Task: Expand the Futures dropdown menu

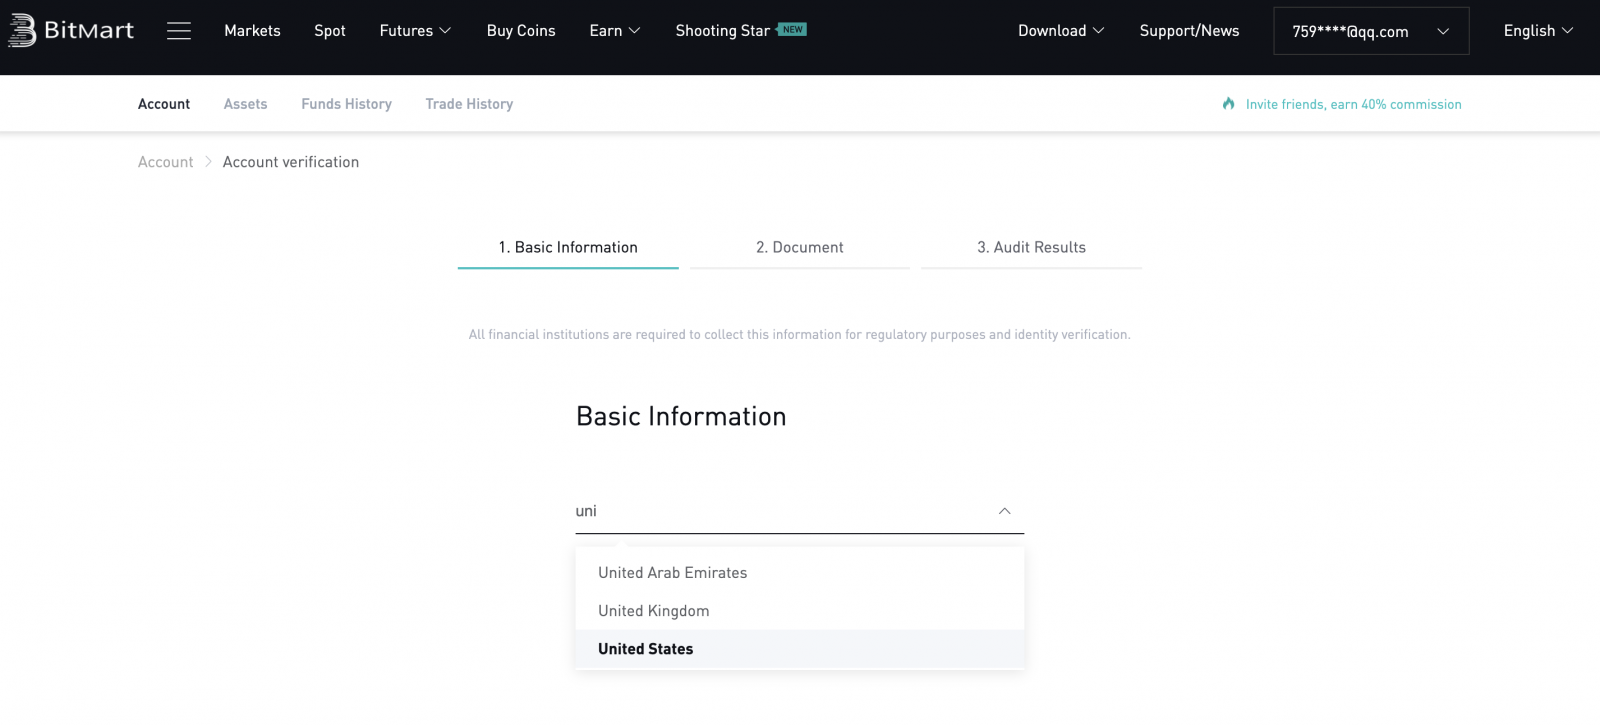Action: [x=415, y=31]
